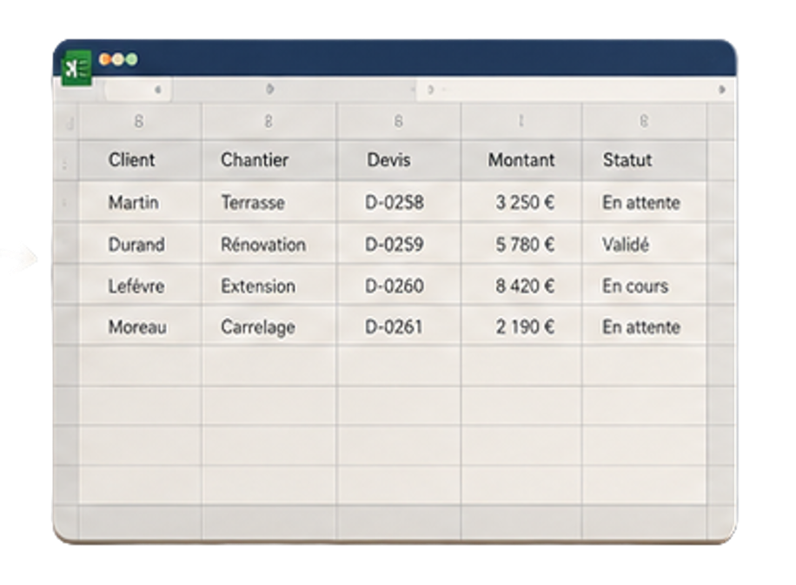Click quote number D-0258

tap(394, 203)
